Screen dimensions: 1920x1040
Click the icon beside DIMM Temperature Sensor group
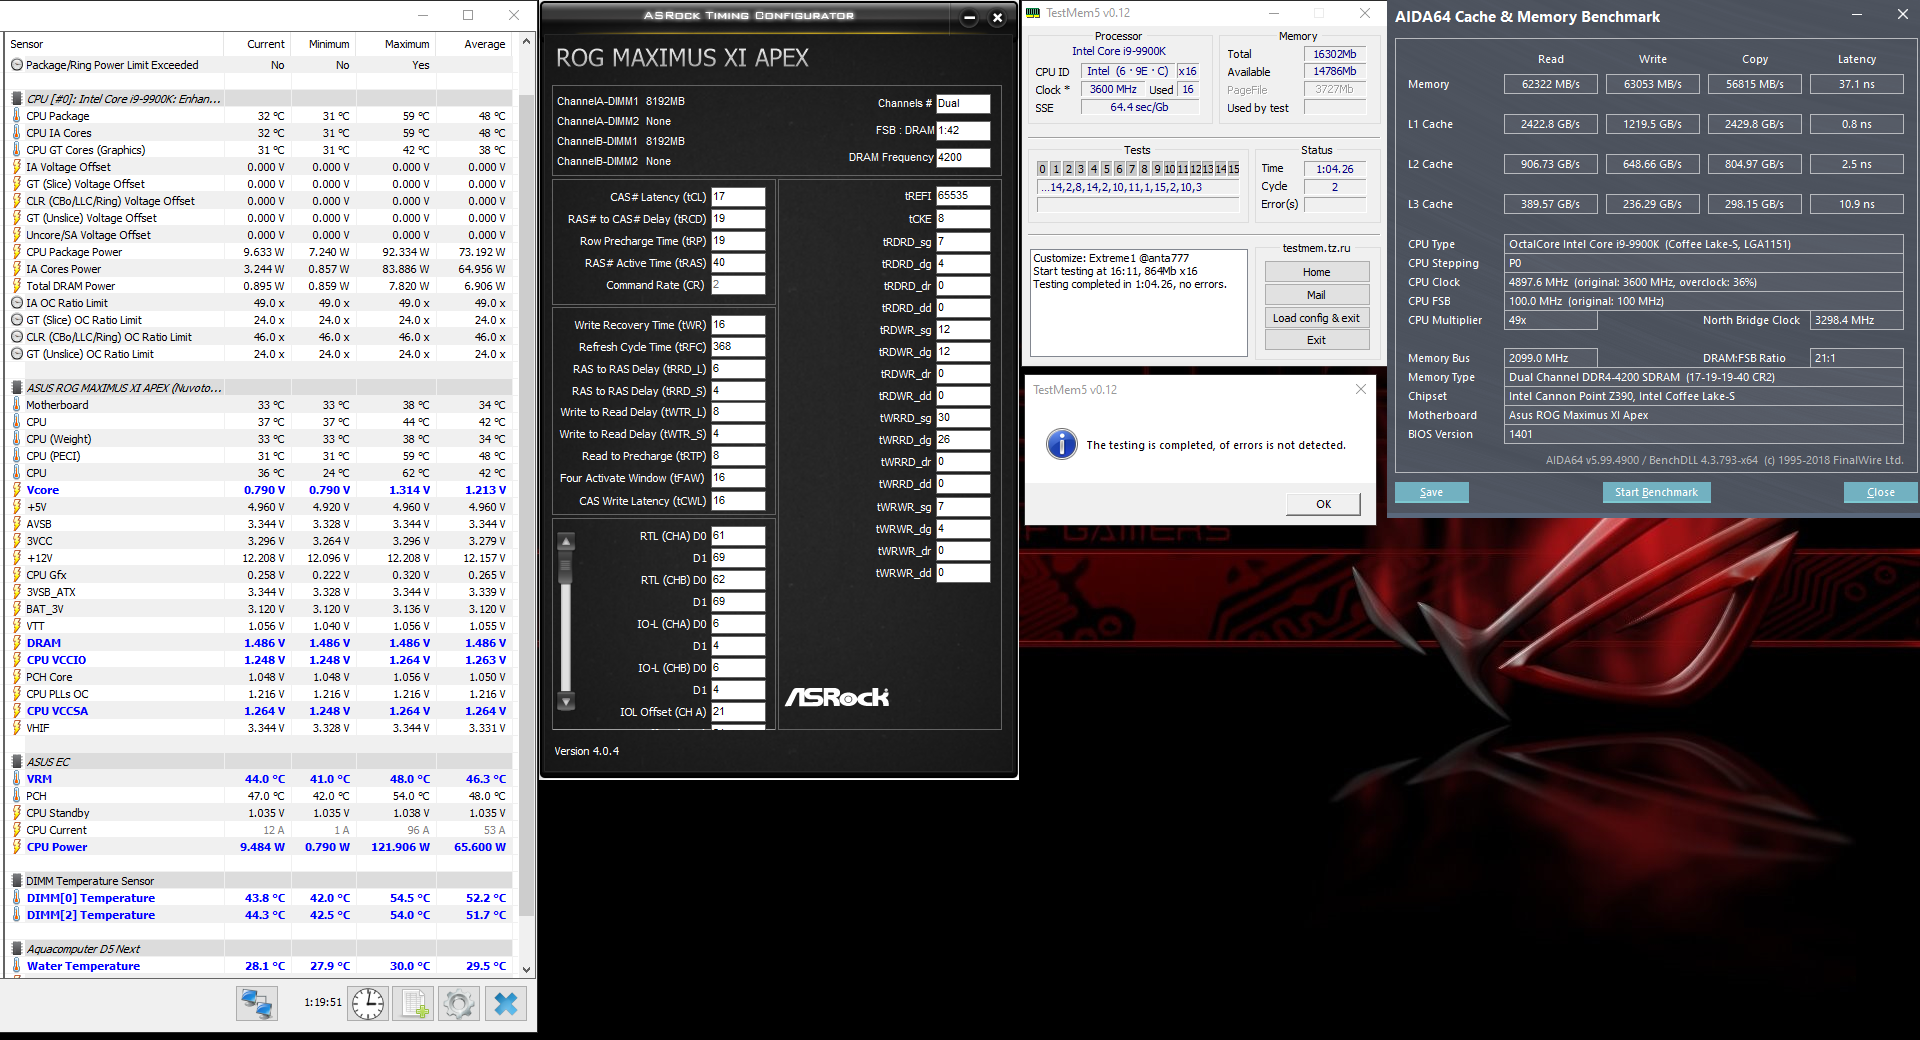tap(17, 881)
